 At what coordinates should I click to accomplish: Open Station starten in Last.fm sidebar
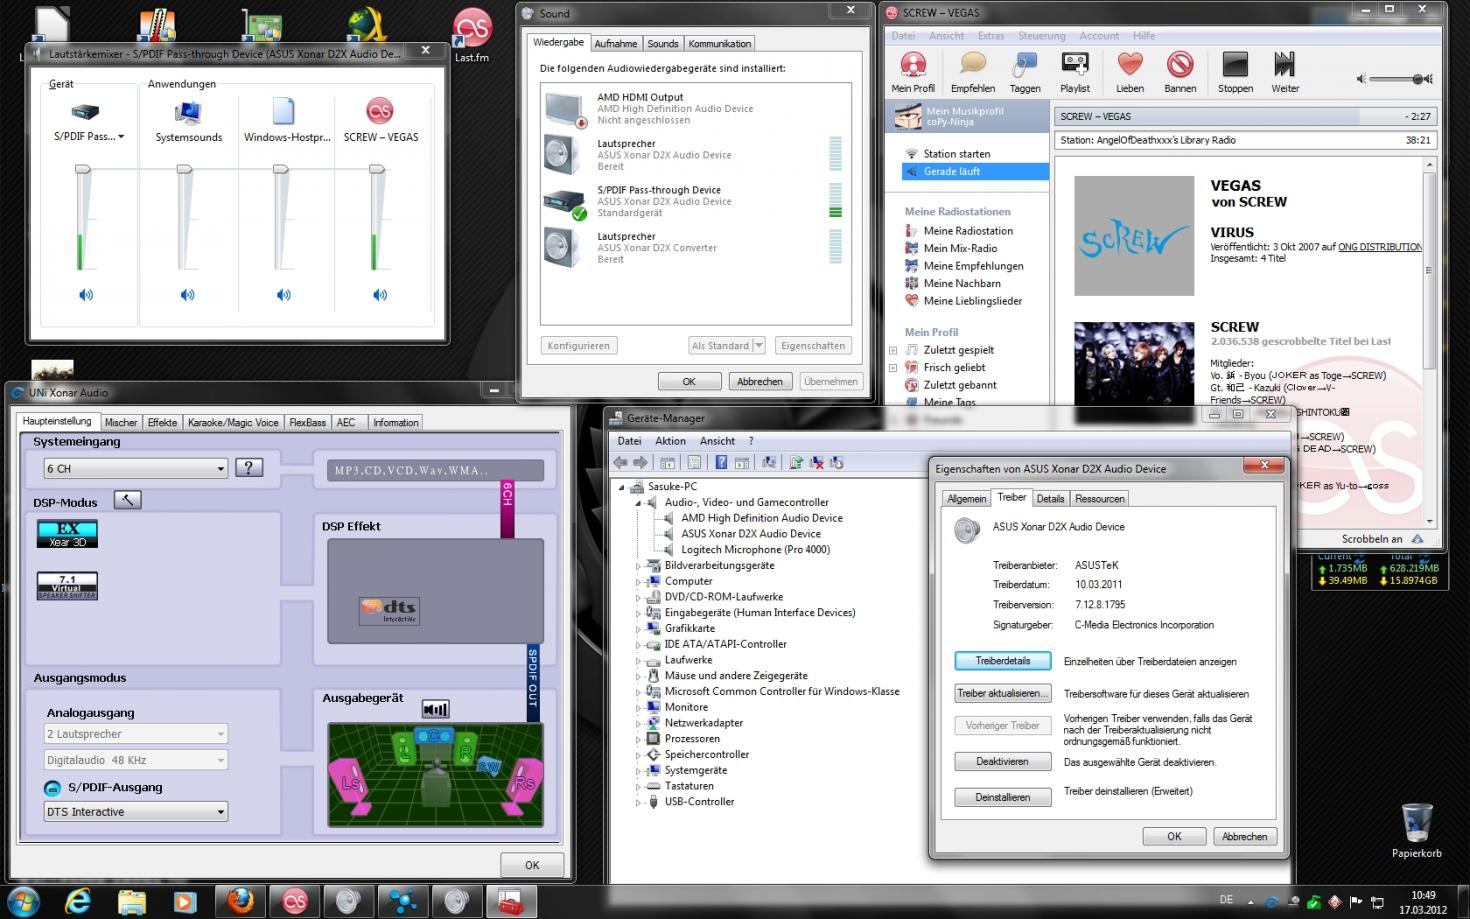coord(956,154)
